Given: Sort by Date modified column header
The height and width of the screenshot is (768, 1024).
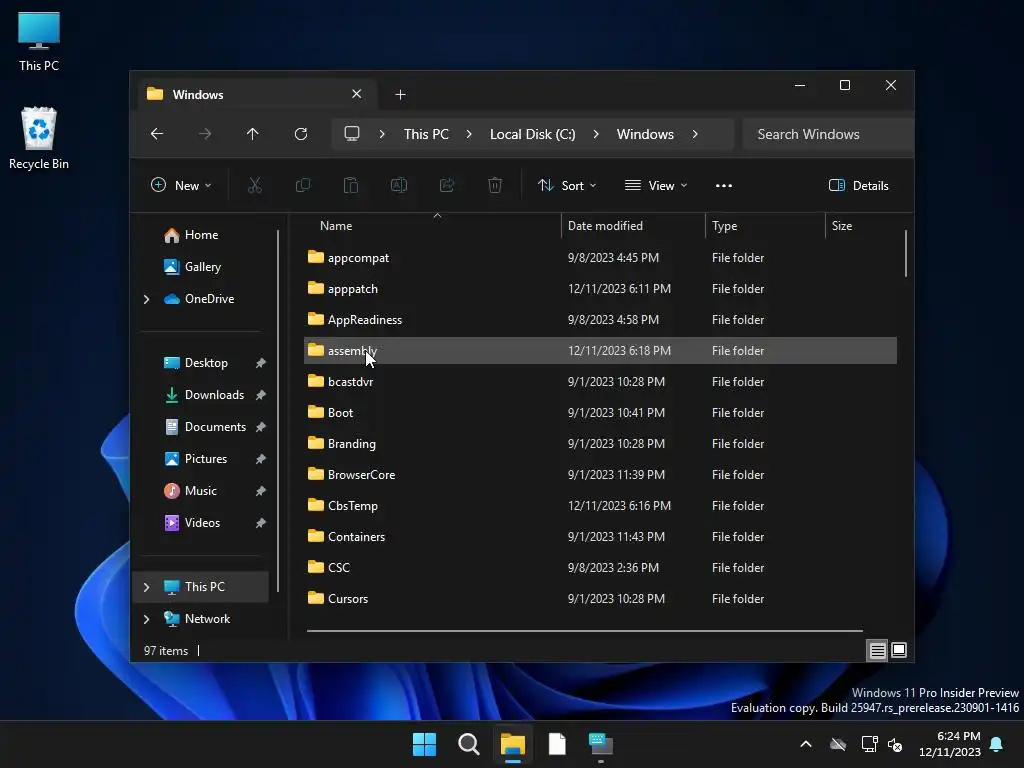Looking at the screenshot, I should coord(605,226).
